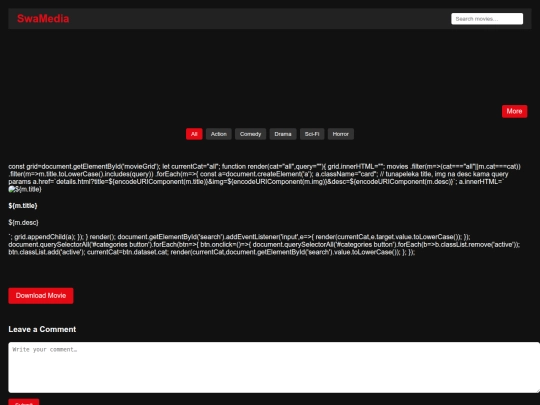Click the Leave a Comment heading
This screenshot has height=405, width=540.
(42, 329)
